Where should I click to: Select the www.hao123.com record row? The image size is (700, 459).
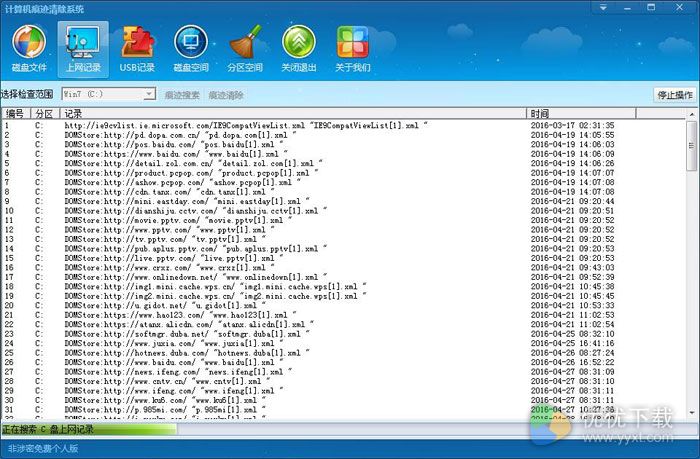(x=343, y=315)
